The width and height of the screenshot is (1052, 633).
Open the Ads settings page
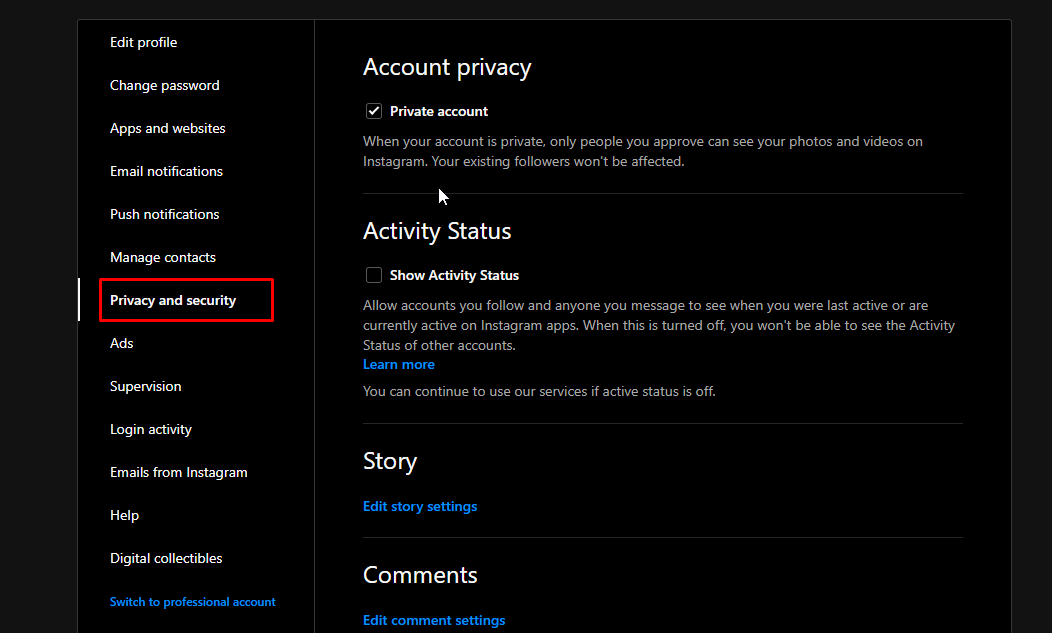121,343
